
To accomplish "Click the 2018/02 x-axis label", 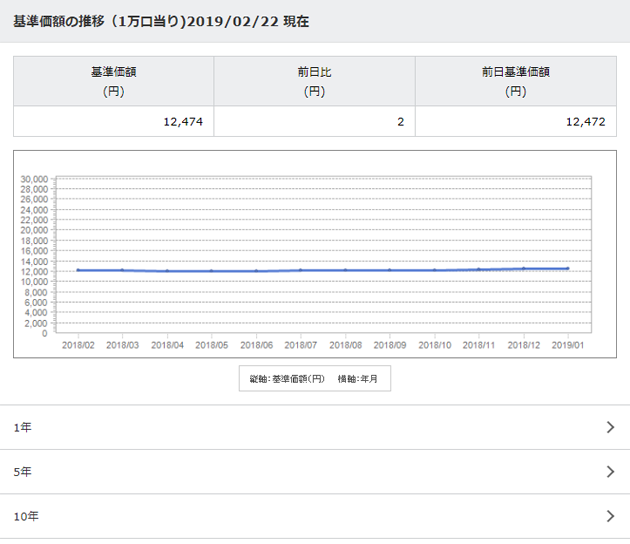I will pos(78,344).
